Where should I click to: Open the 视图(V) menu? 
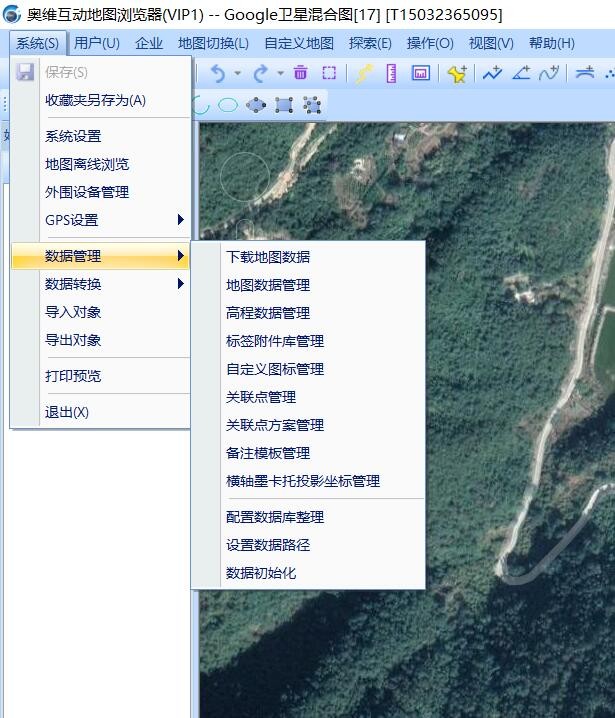(491, 44)
